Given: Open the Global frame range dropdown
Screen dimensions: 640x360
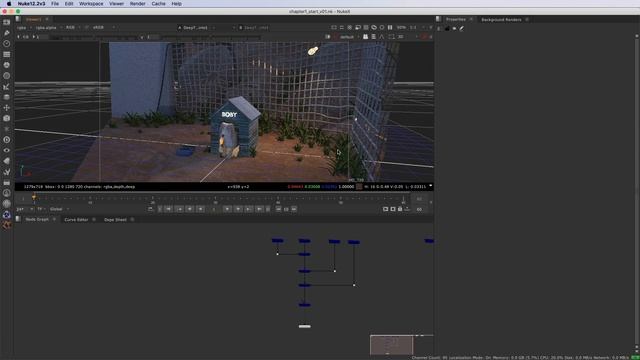Looking at the screenshot, I should [x=60, y=209].
